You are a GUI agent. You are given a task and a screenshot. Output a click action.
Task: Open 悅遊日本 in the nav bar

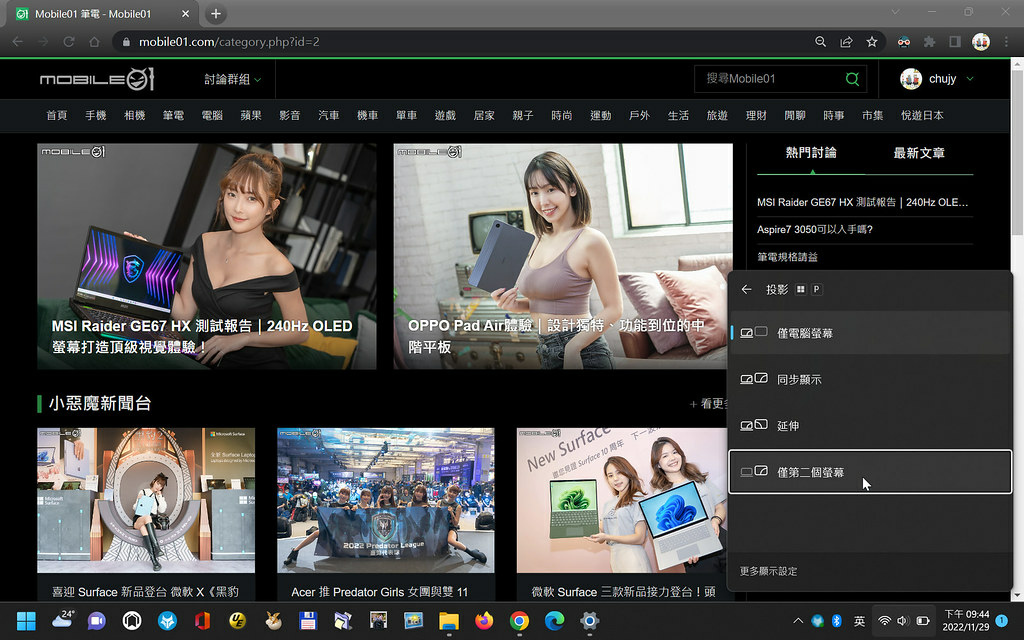pos(922,116)
